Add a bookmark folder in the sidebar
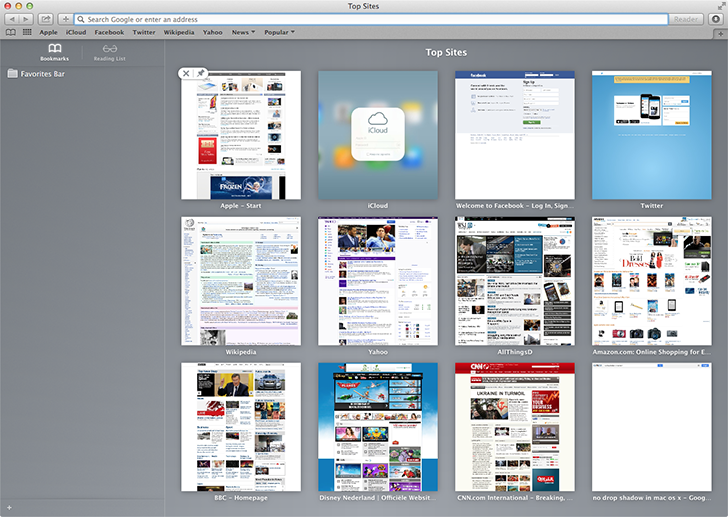Screen dimensions: 728x517 [x=9, y=508]
